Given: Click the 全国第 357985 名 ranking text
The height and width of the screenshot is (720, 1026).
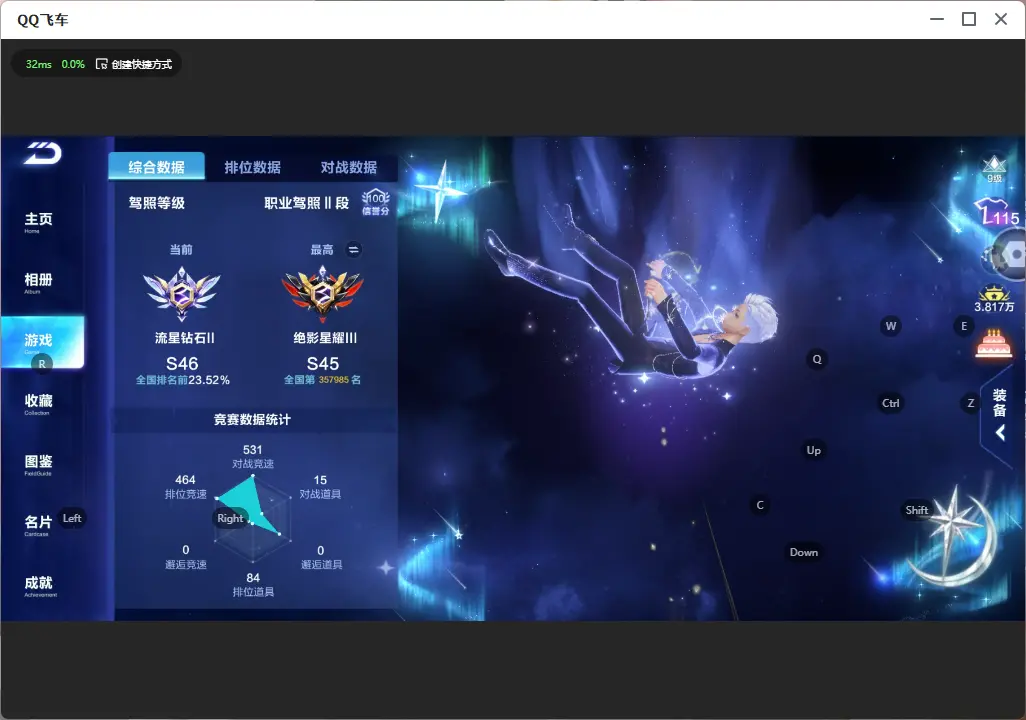Looking at the screenshot, I should point(323,380).
